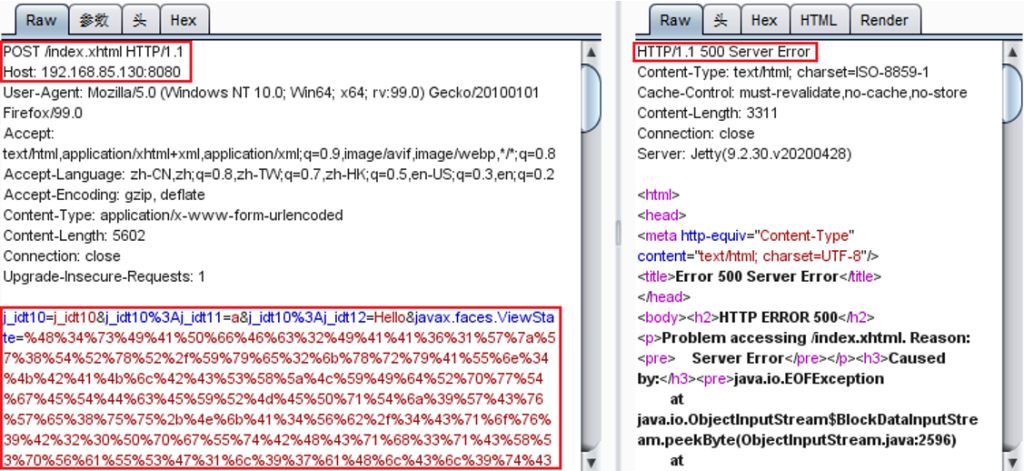The width and height of the screenshot is (1024, 471).
Task: Click the 'Content-Length: 3311' response header
Action: [x=707, y=113]
